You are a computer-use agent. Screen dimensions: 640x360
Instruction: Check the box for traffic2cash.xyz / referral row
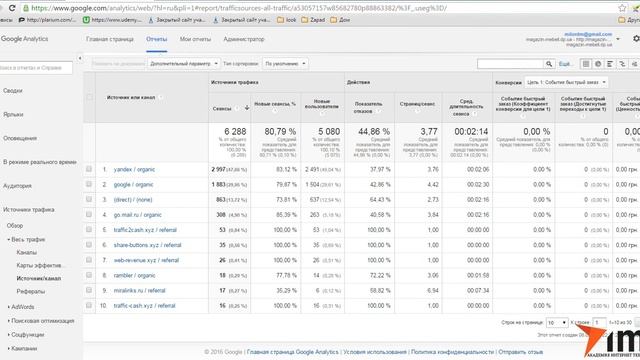[x=89, y=229]
